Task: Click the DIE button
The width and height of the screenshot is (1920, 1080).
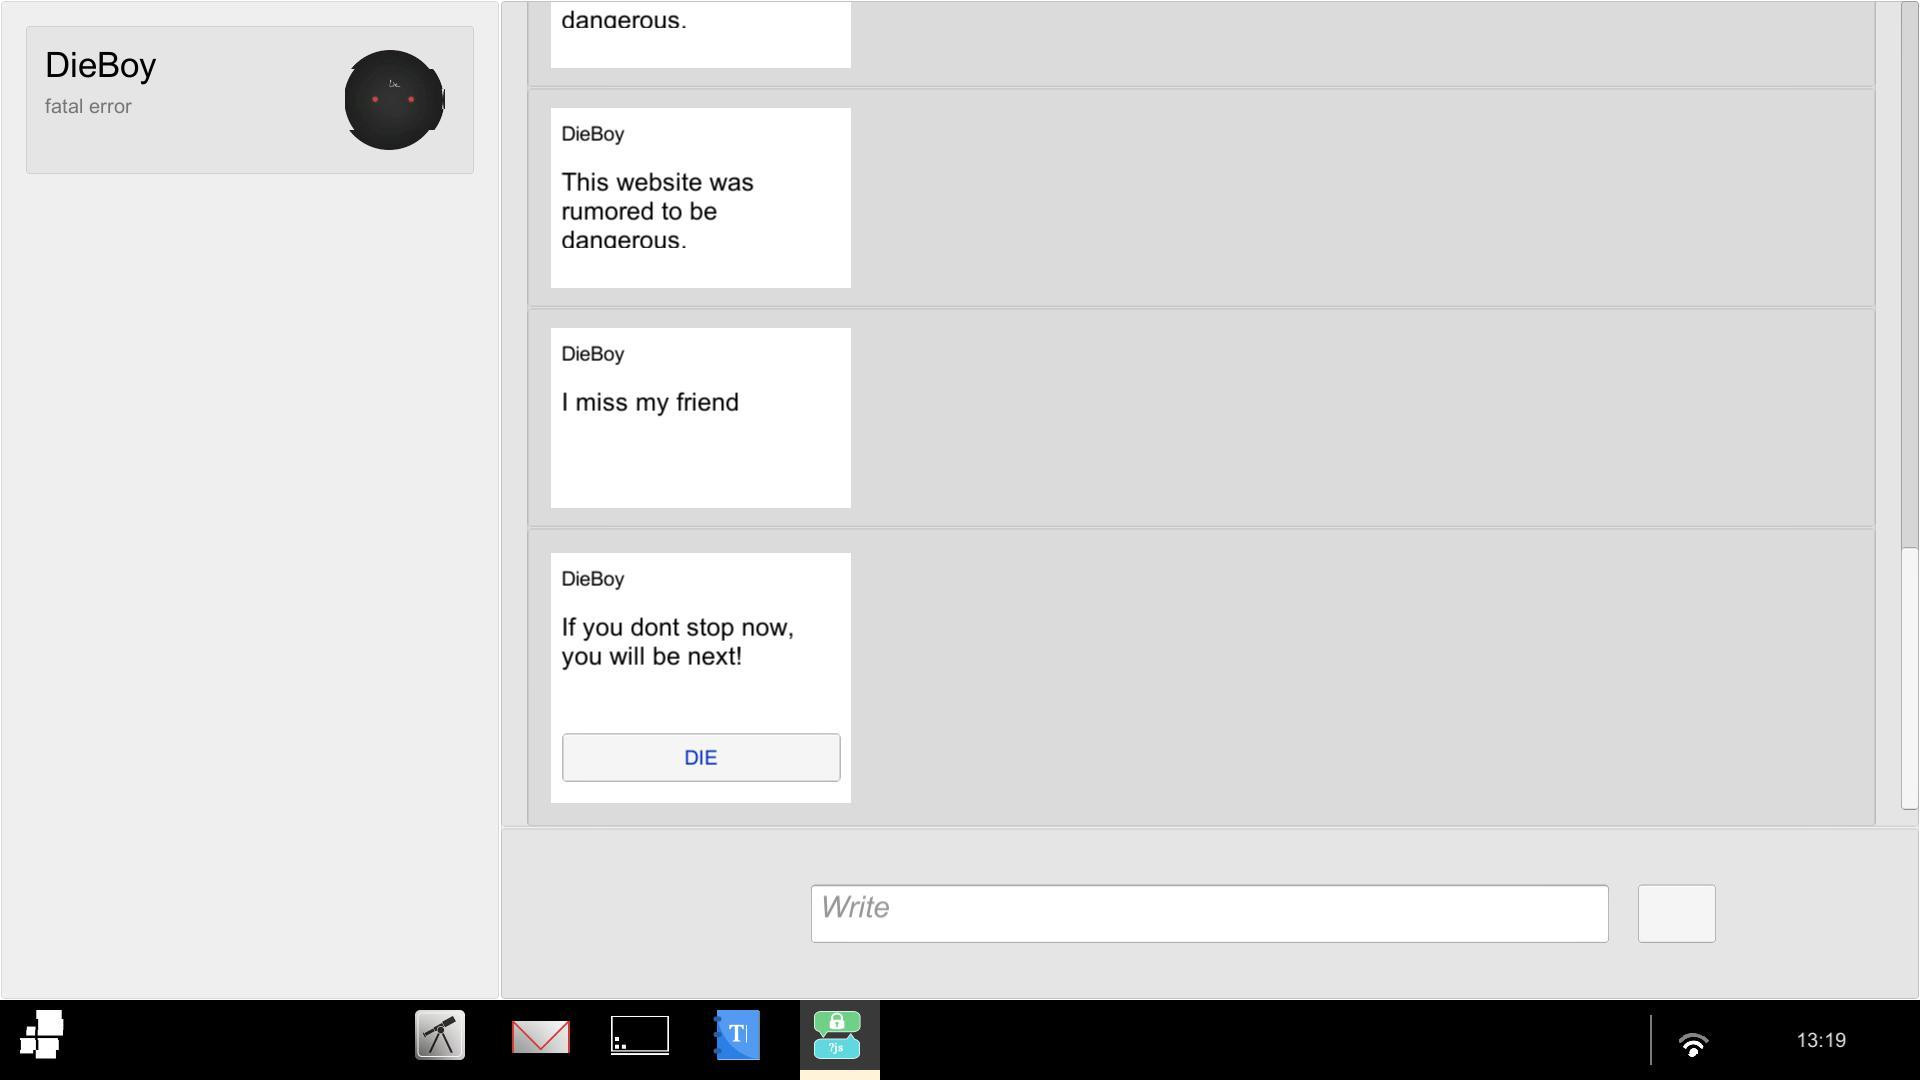Action: tap(701, 757)
